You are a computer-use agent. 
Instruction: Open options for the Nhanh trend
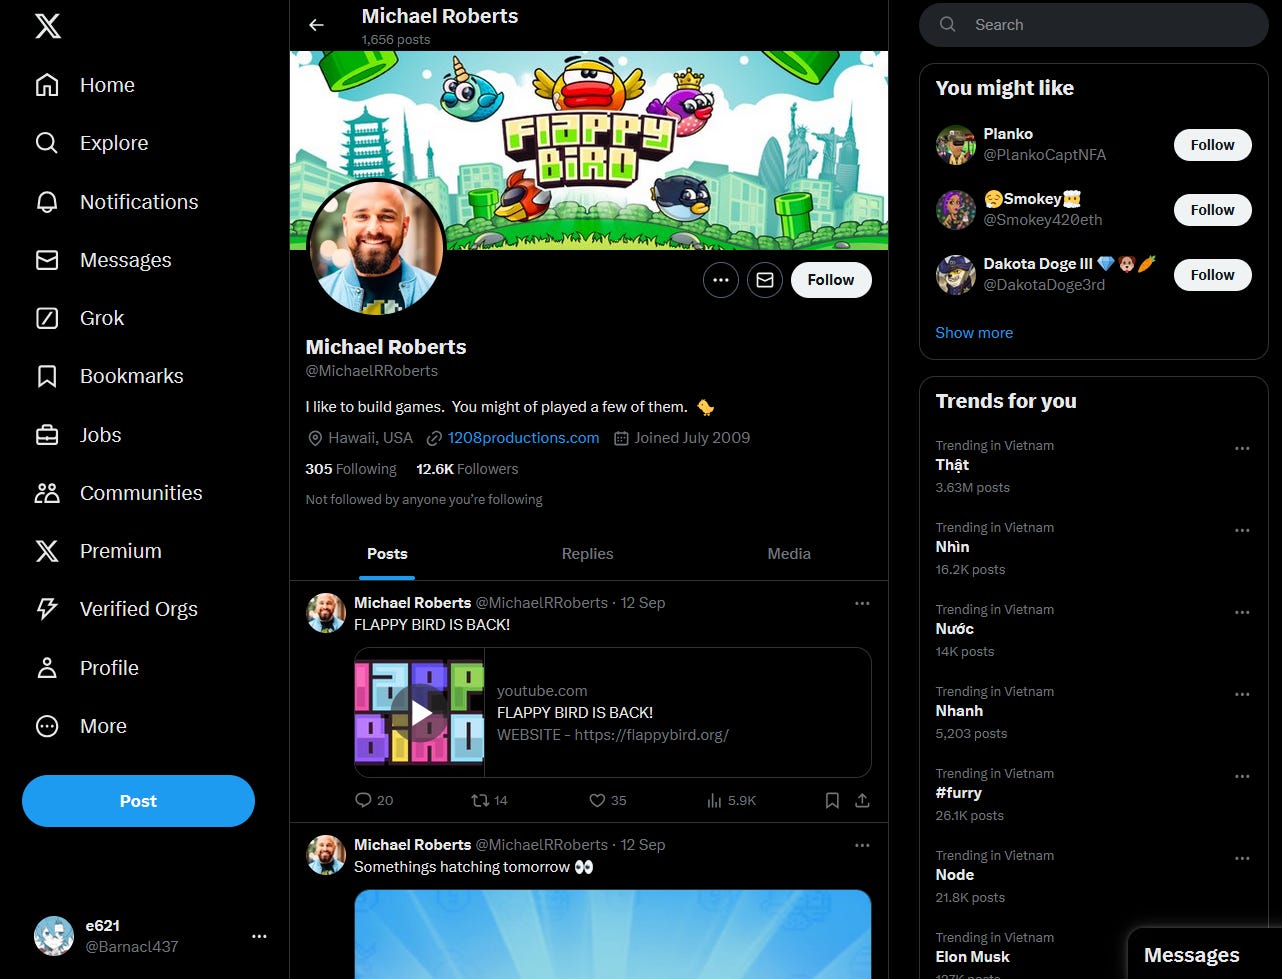tap(1242, 694)
